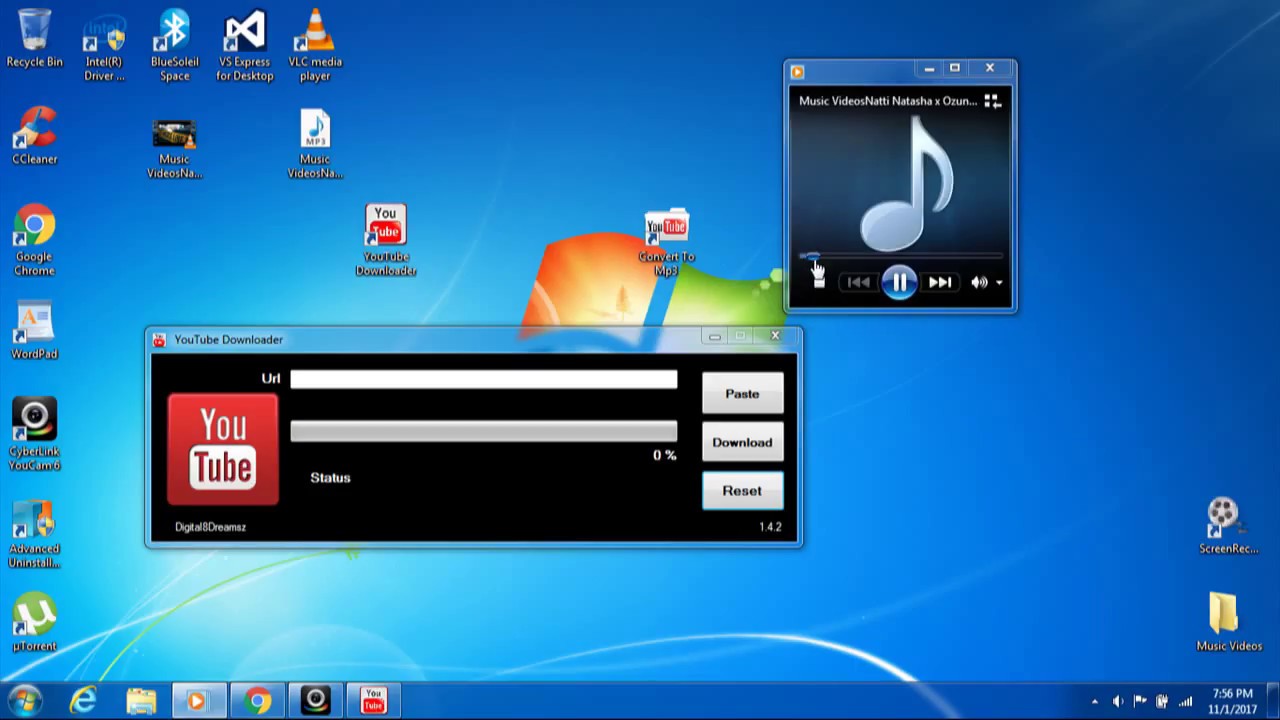Image resolution: width=1280 pixels, height=720 pixels.
Task: Click the Status label
Action: [330, 478]
